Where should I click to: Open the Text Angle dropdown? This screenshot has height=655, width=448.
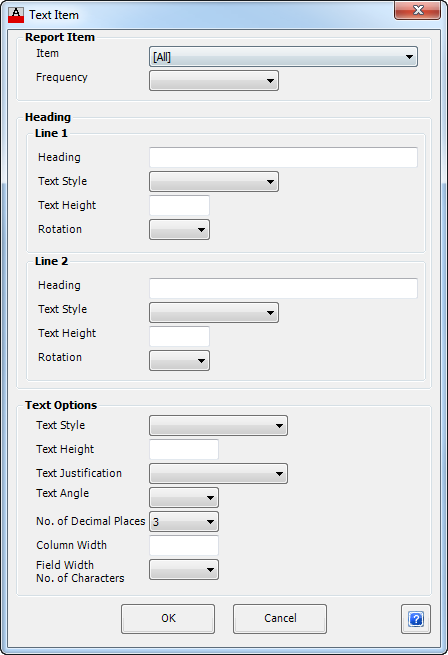pyautogui.click(x=184, y=498)
